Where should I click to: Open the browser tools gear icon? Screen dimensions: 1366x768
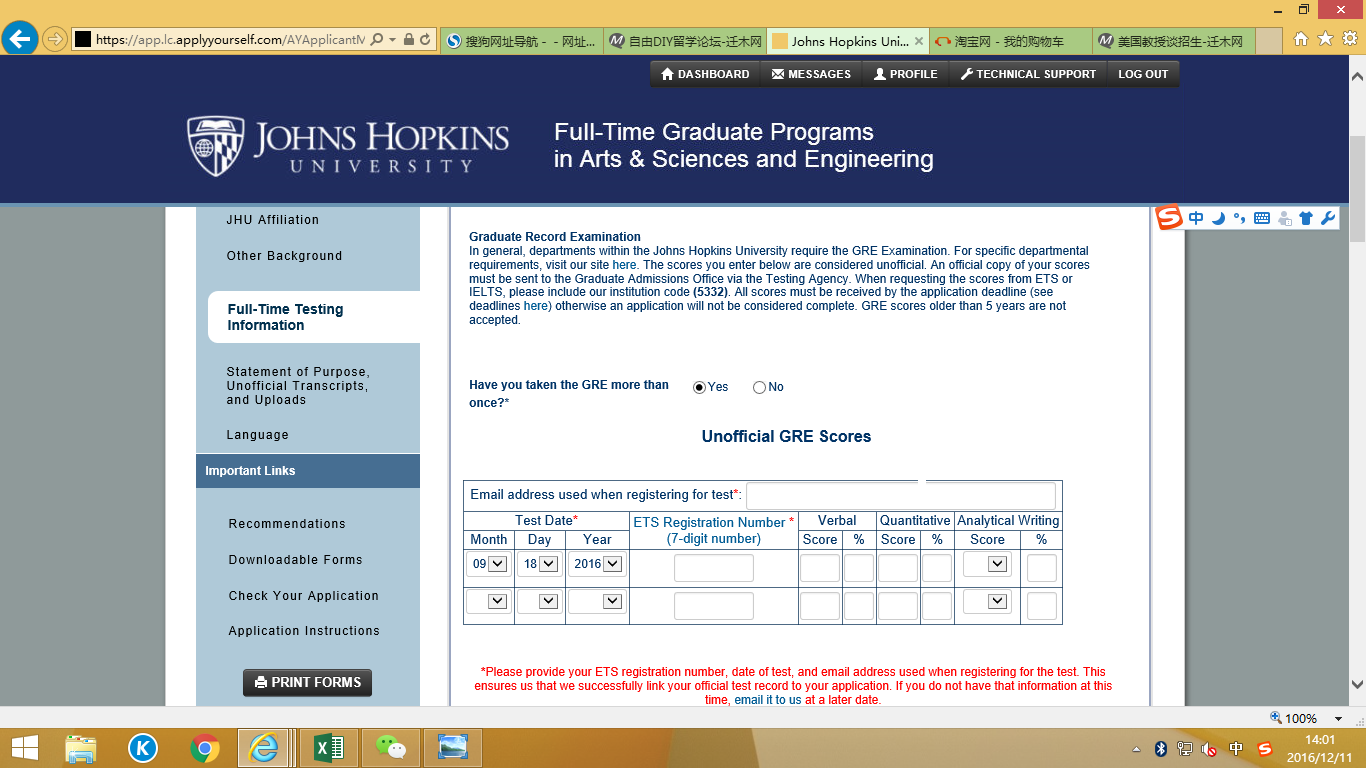[x=1349, y=39]
